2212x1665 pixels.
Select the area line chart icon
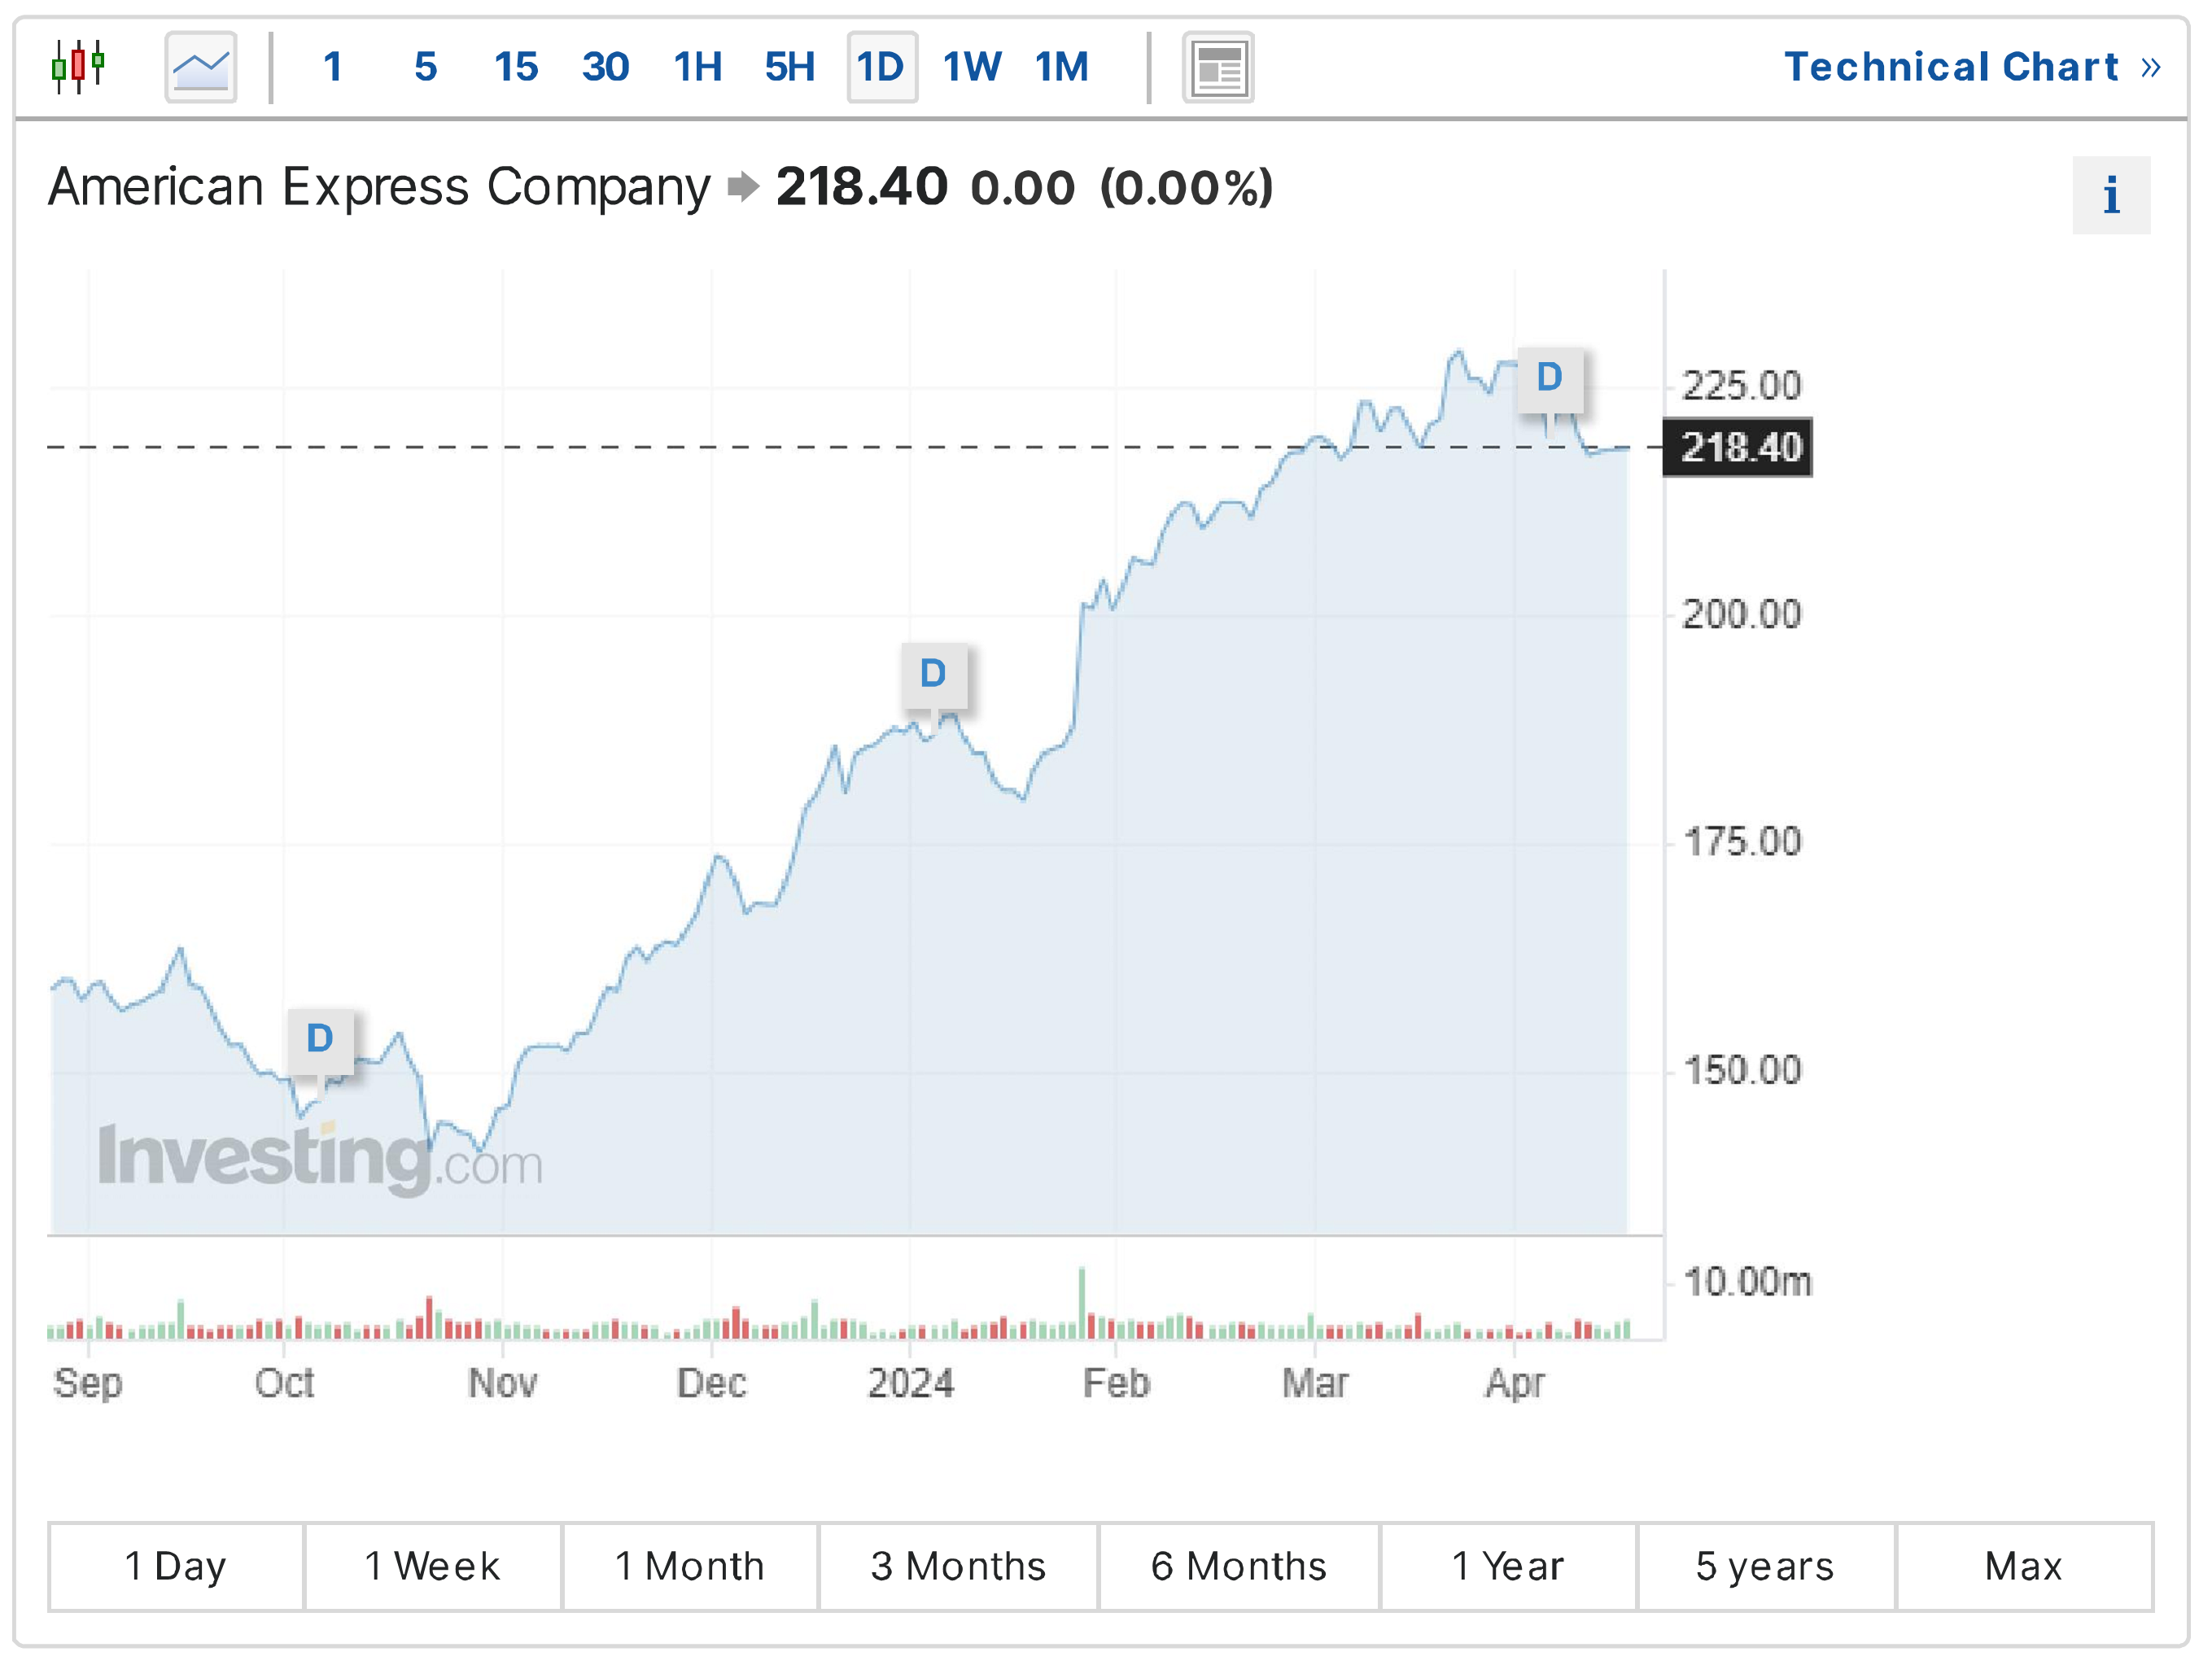pos(201,67)
